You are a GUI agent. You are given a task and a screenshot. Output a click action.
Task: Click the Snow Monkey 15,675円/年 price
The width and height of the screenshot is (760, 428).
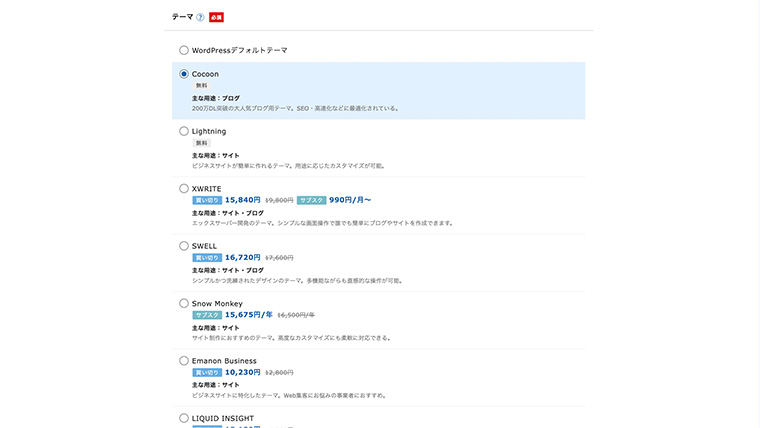[x=248, y=315]
